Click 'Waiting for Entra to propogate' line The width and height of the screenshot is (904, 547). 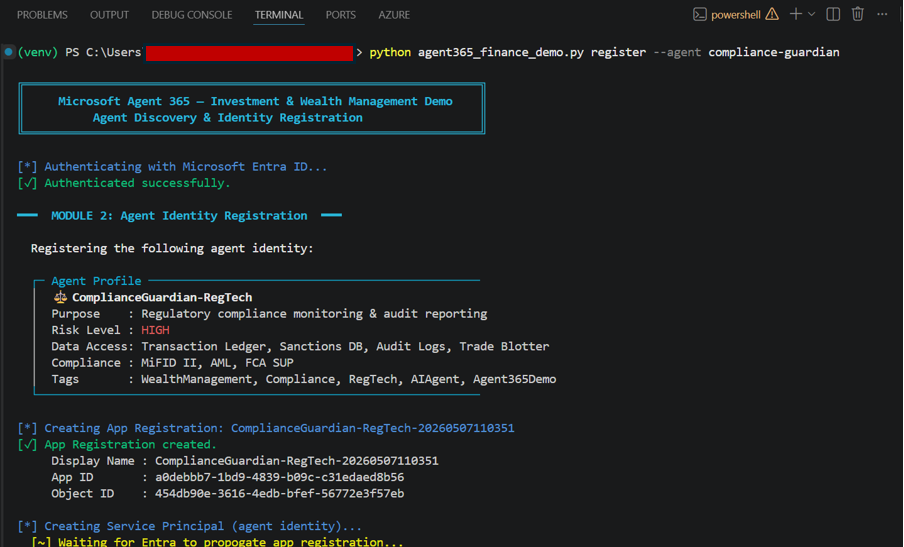coord(231,542)
